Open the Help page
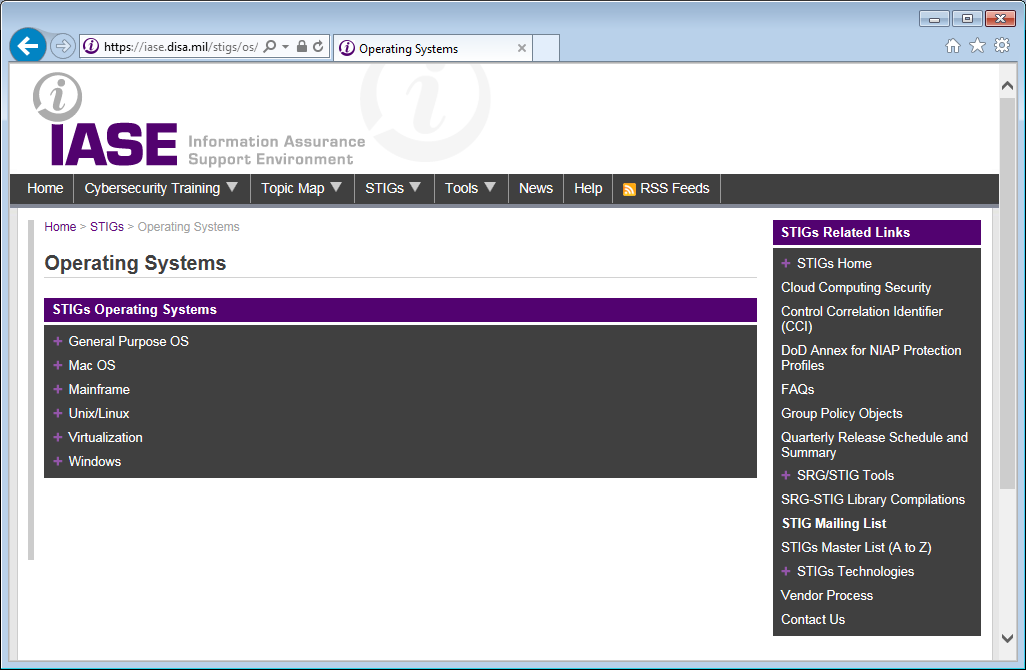The width and height of the screenshot is (1026, 670). 588,188
